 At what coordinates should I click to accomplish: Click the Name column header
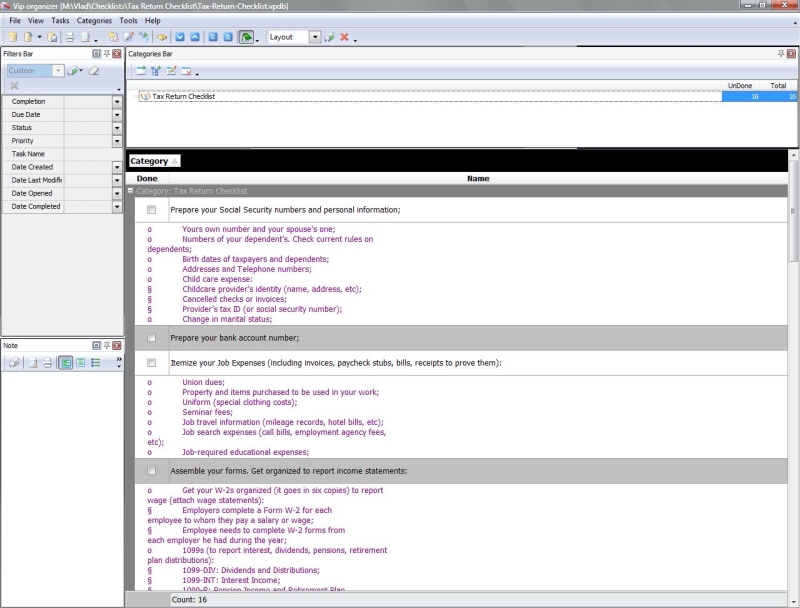pyautogui.click(x=478, y=178)
